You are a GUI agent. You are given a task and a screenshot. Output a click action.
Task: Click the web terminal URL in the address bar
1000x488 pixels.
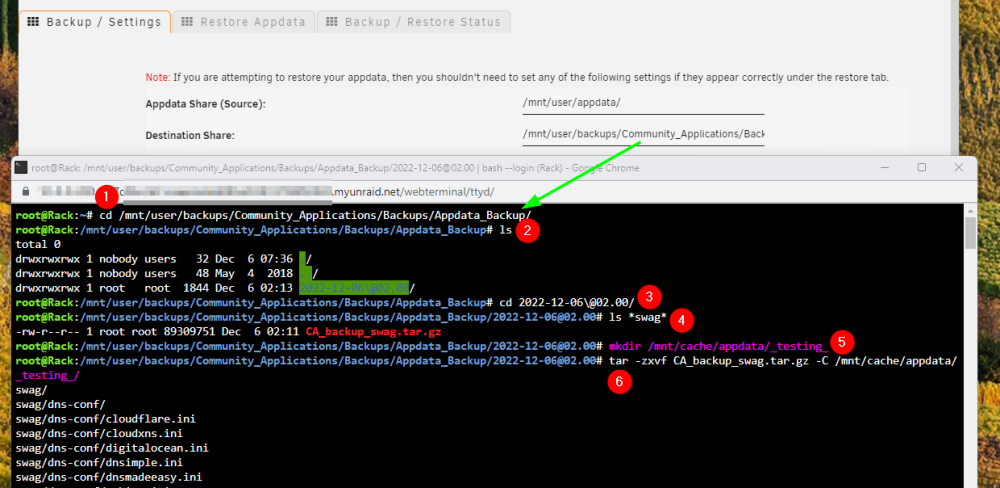265,191
